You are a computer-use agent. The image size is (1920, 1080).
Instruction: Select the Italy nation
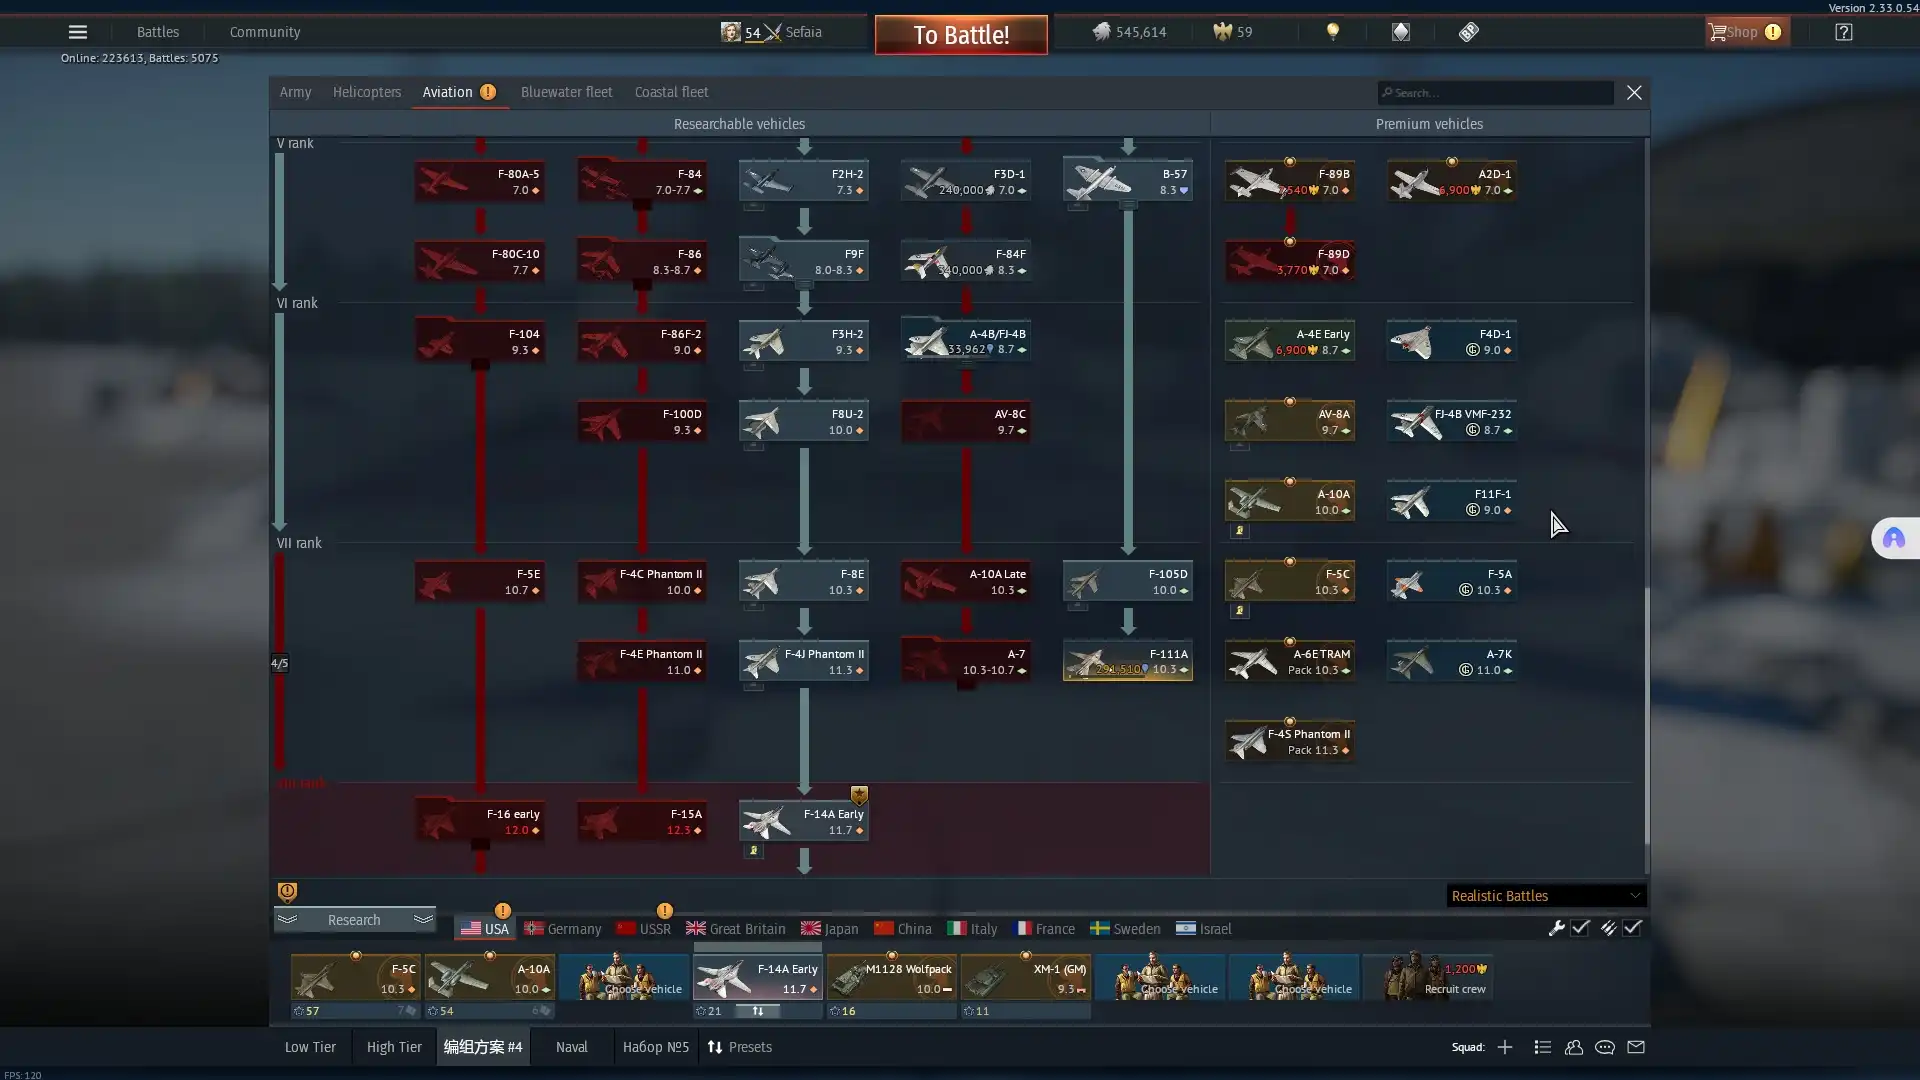coord(972,929)
